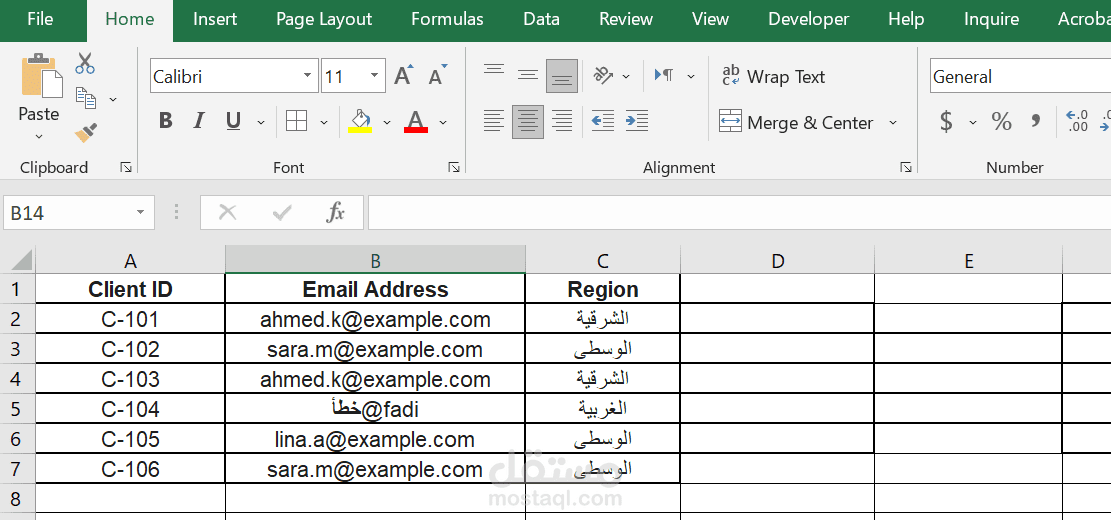Screen dimensions: 1111x520
Task: Open Name Box dropdown for B14
Action: click(140, 213)
